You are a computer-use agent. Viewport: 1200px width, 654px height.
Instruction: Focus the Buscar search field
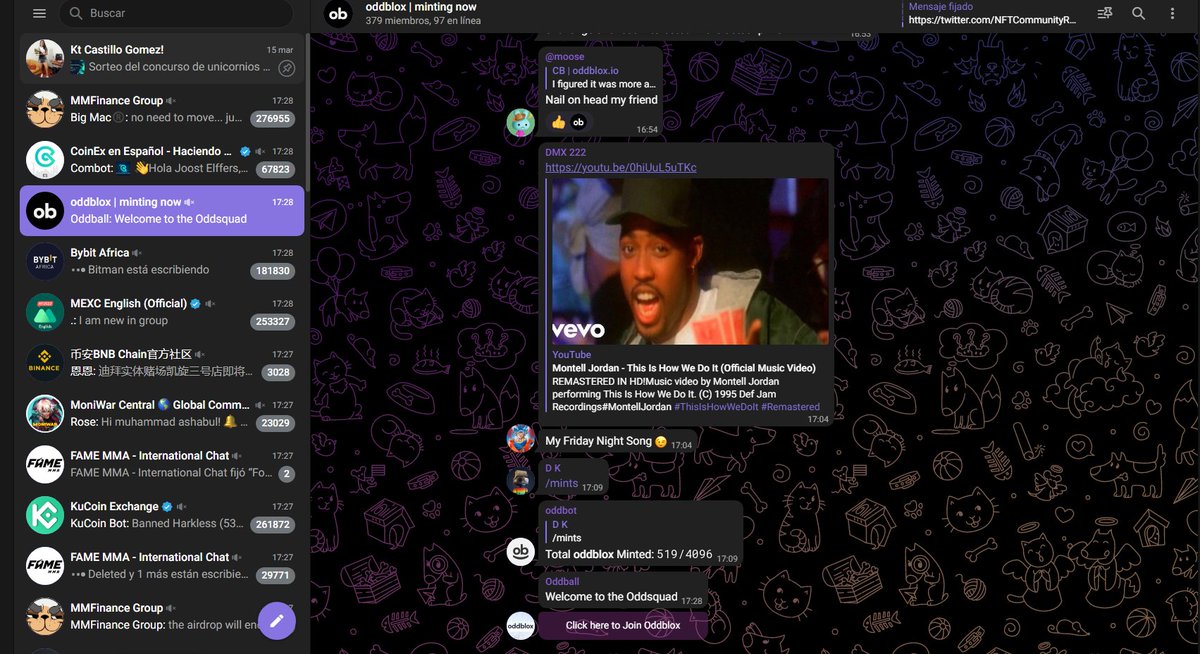pos(175,14)
